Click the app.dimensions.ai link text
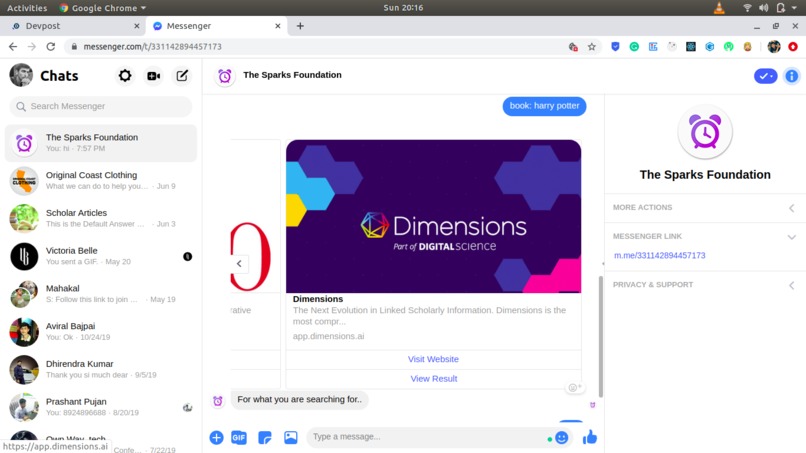The width and height of the screenshot is (806, 453). [328, 336]
